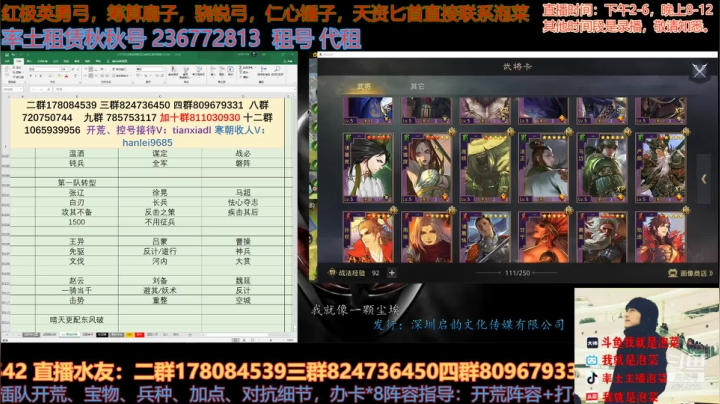The image size is (720, 404).
Task: Select the cell containing 张辽
Action: tap(77, 192)
